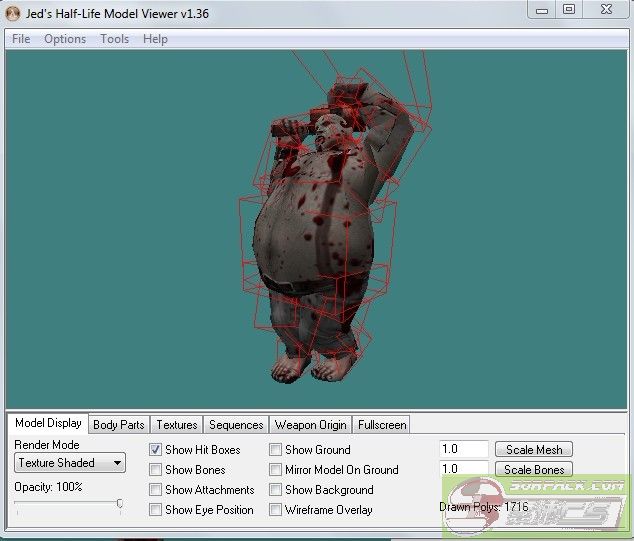
Task: Switch to the Sequences tab
Action: coord(236,425)
